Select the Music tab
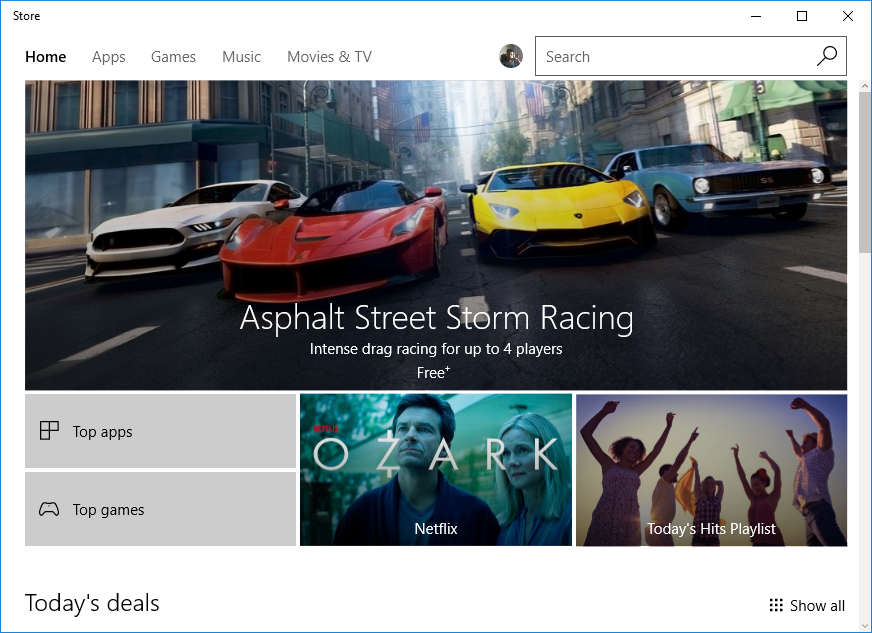Image resolution: width=872 pixels, height=633 pixels. click(x=241, y=57)
